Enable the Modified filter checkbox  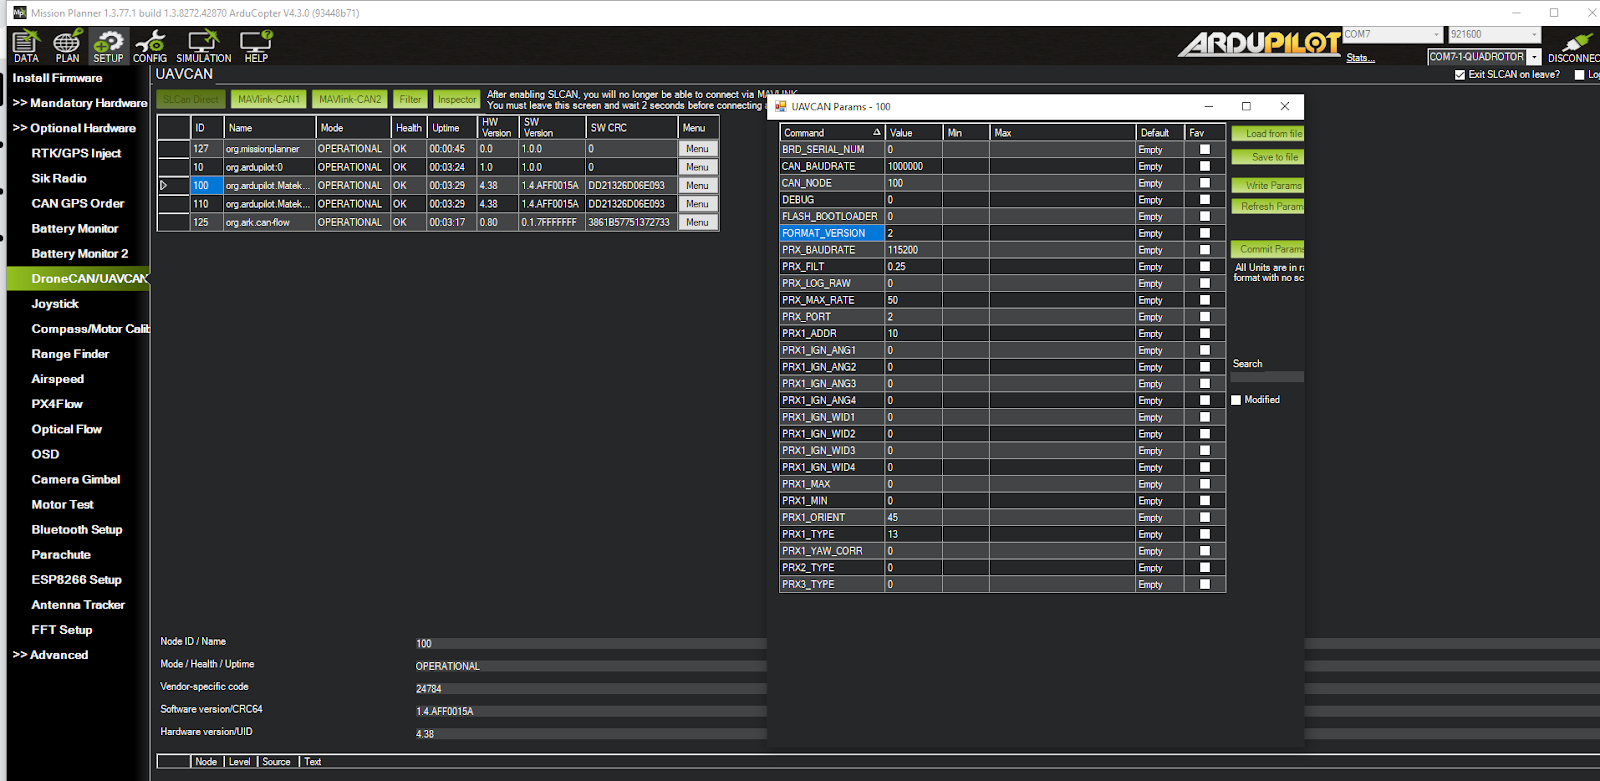(x=1236, y=400)
